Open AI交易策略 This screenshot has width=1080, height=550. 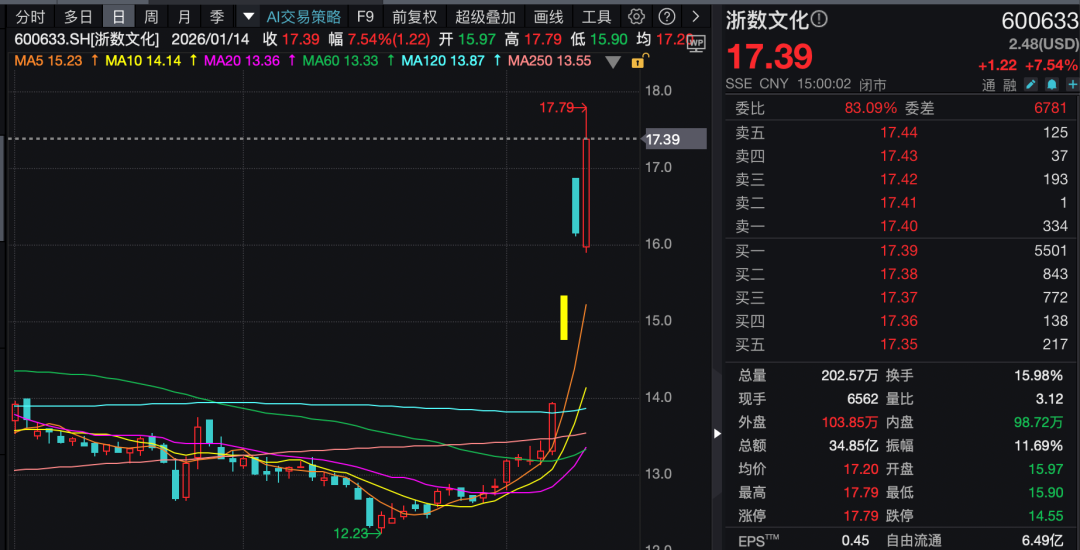[x=304, y=17]
